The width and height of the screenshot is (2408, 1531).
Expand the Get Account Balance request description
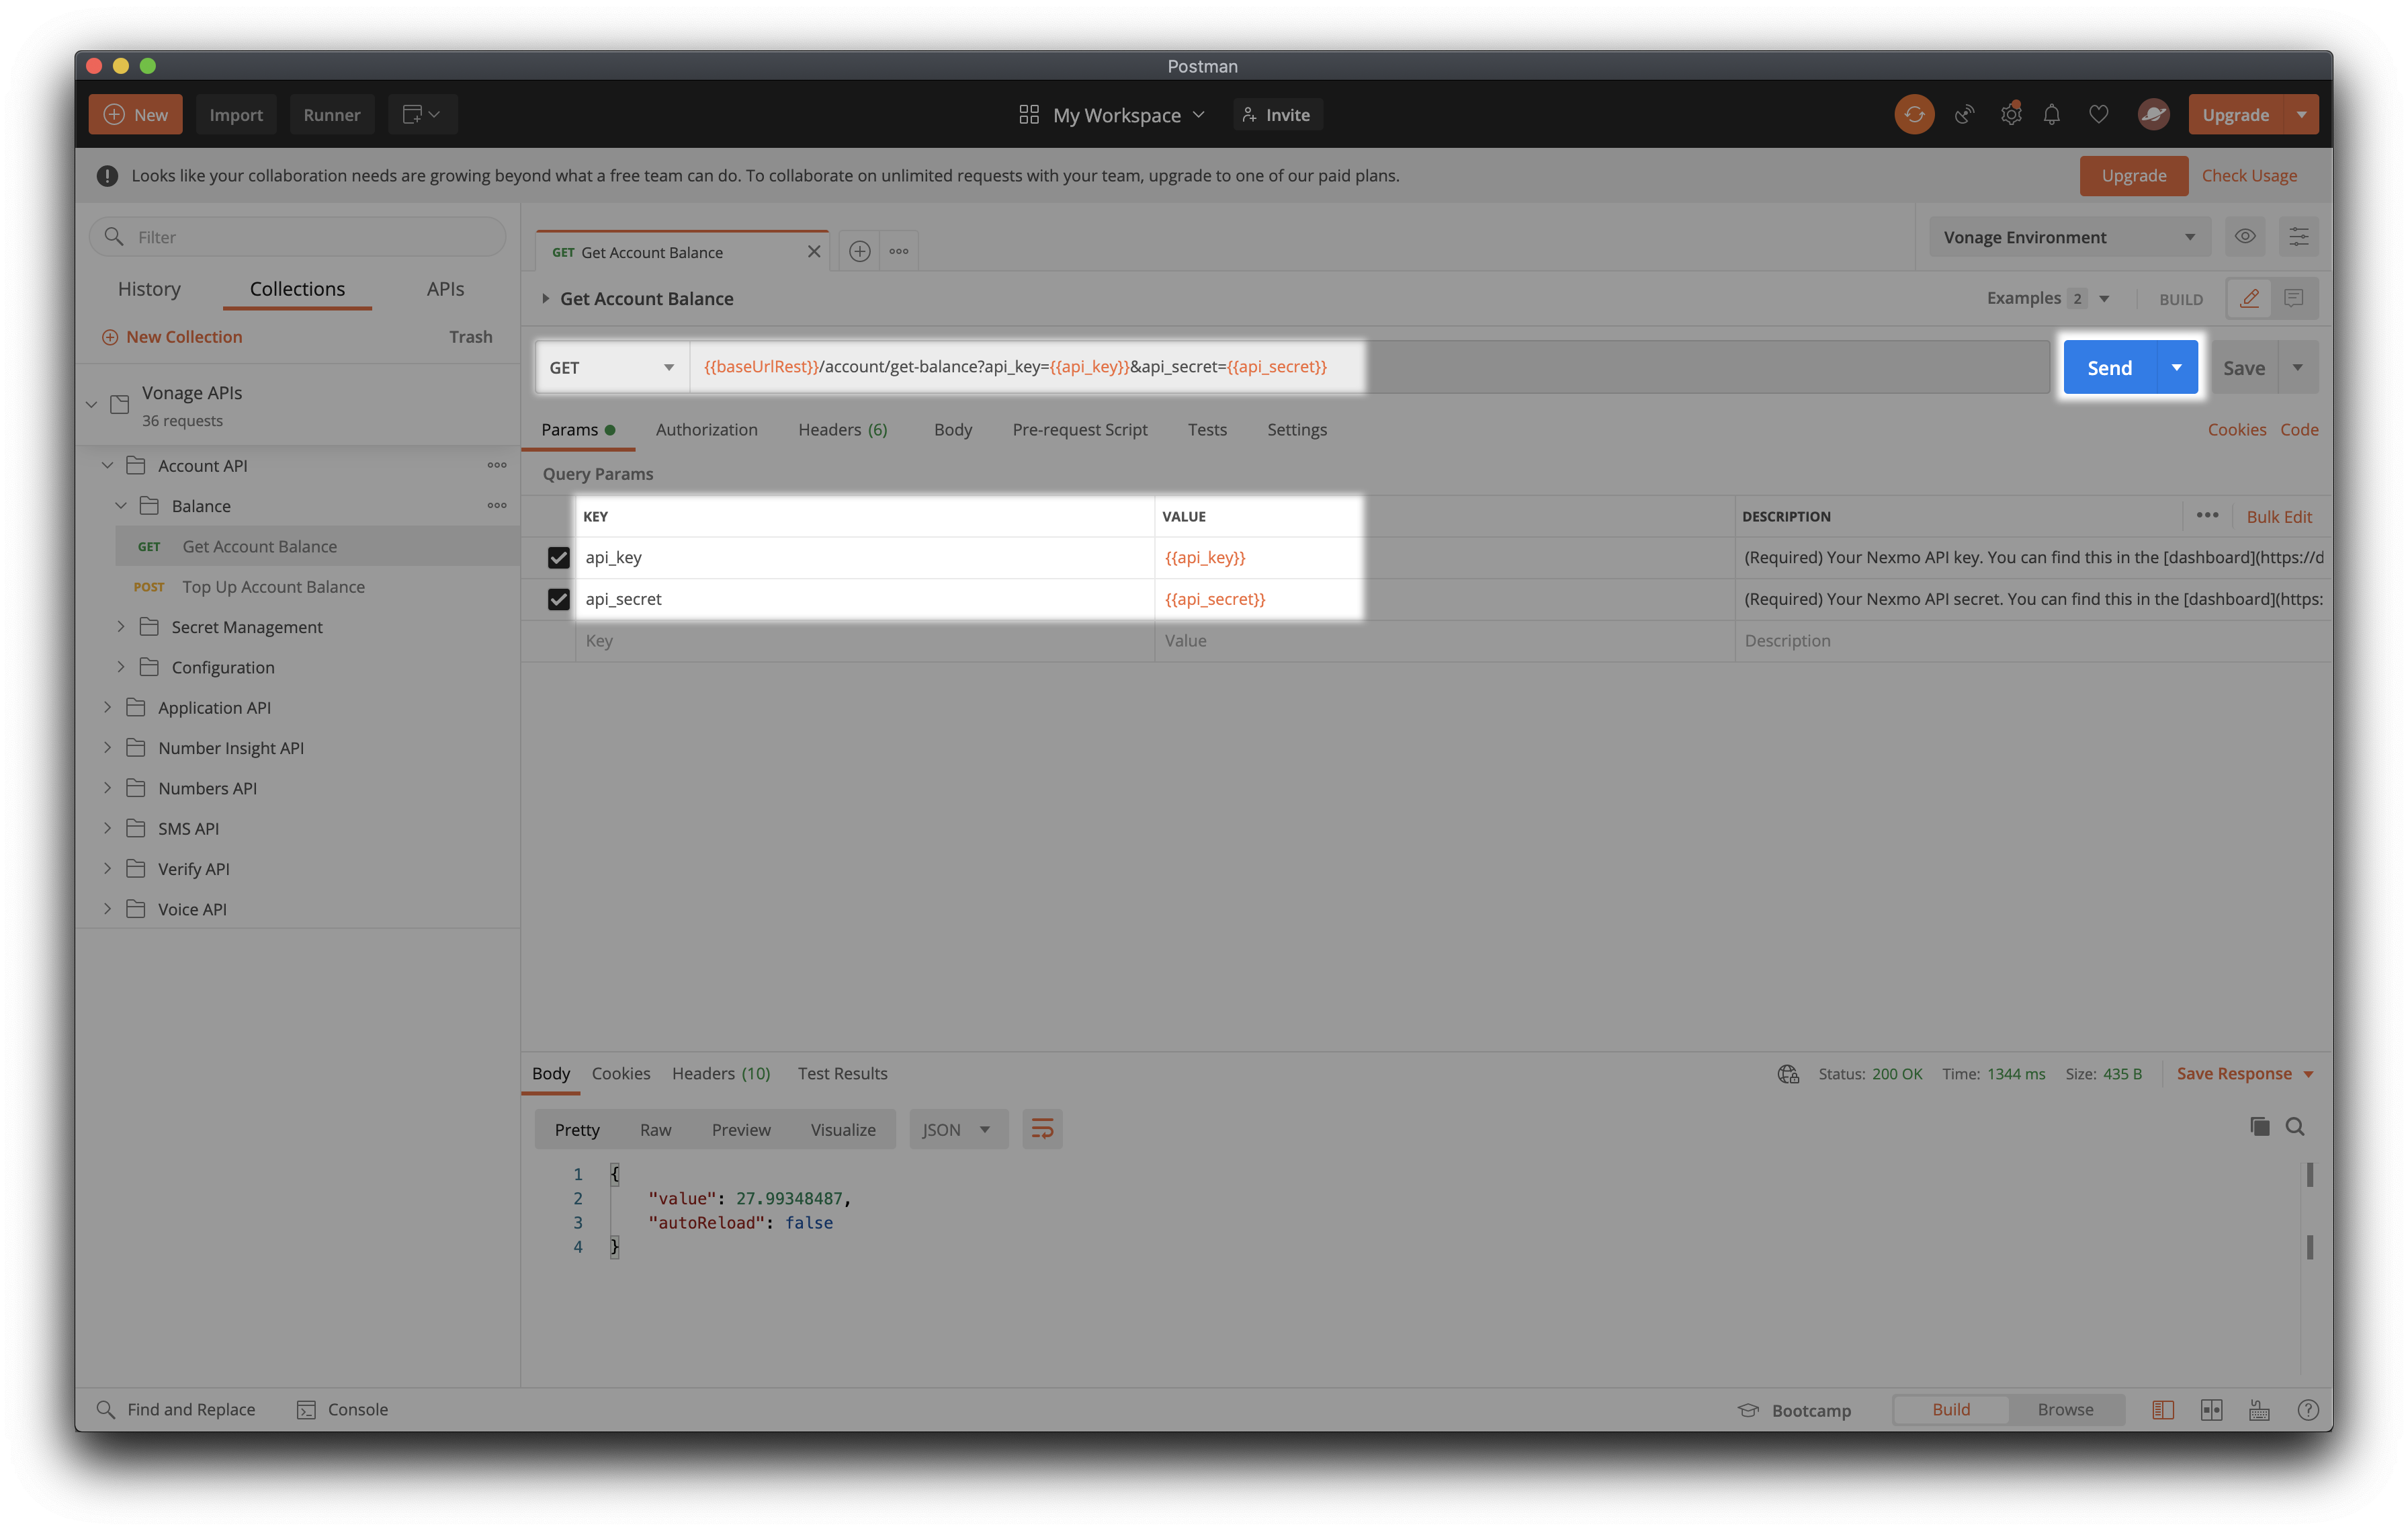[x=545, y=298]
